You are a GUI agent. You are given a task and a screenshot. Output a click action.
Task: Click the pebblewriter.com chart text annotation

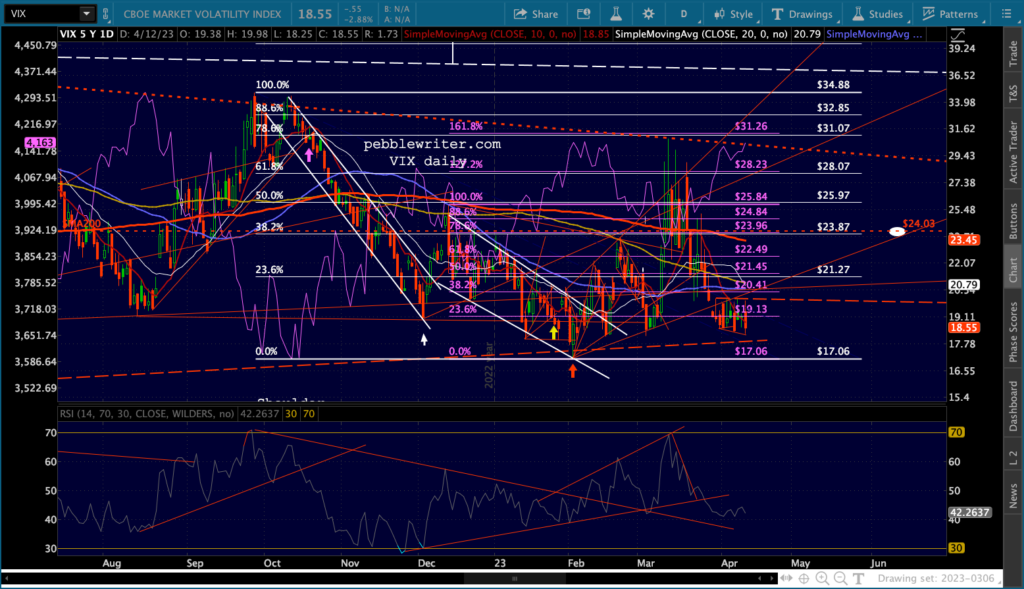[432, 144]
